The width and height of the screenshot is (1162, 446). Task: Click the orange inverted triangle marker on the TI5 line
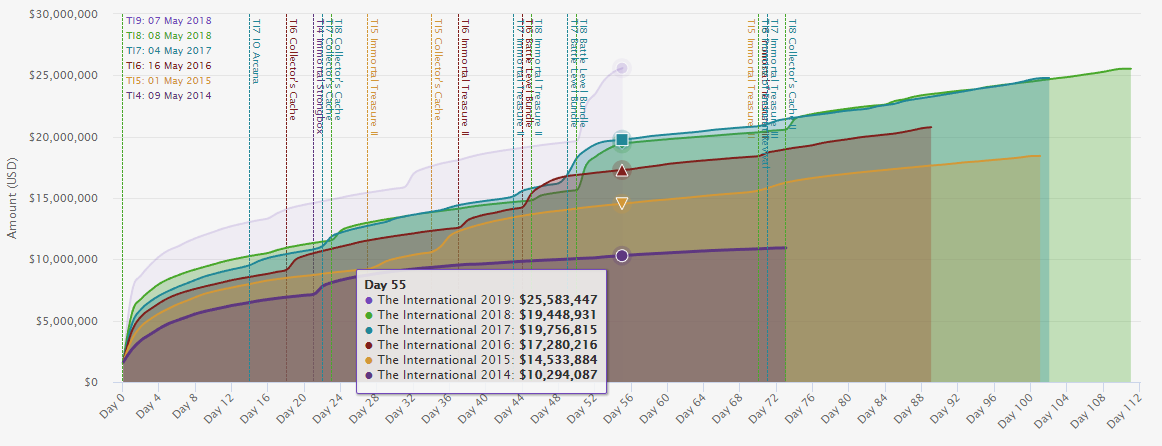[x=622, y=204]
